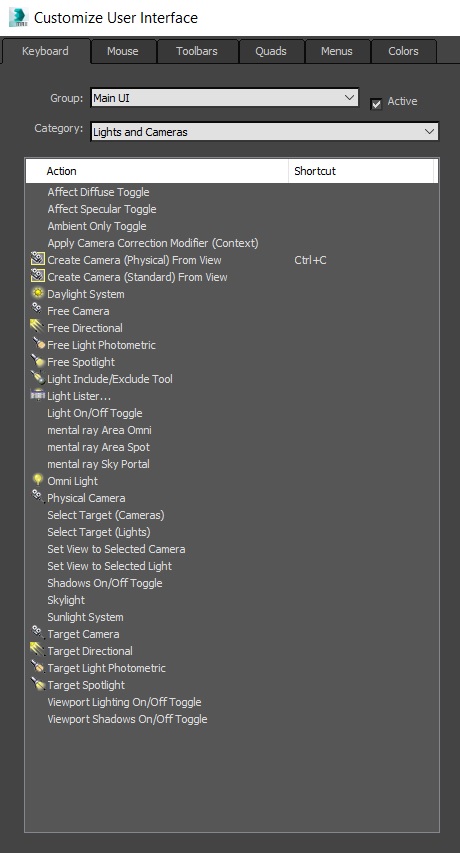Screen dimensions: 460x853
Task: Click the Create Camera (Standard) From View icon
Action: 38,276
